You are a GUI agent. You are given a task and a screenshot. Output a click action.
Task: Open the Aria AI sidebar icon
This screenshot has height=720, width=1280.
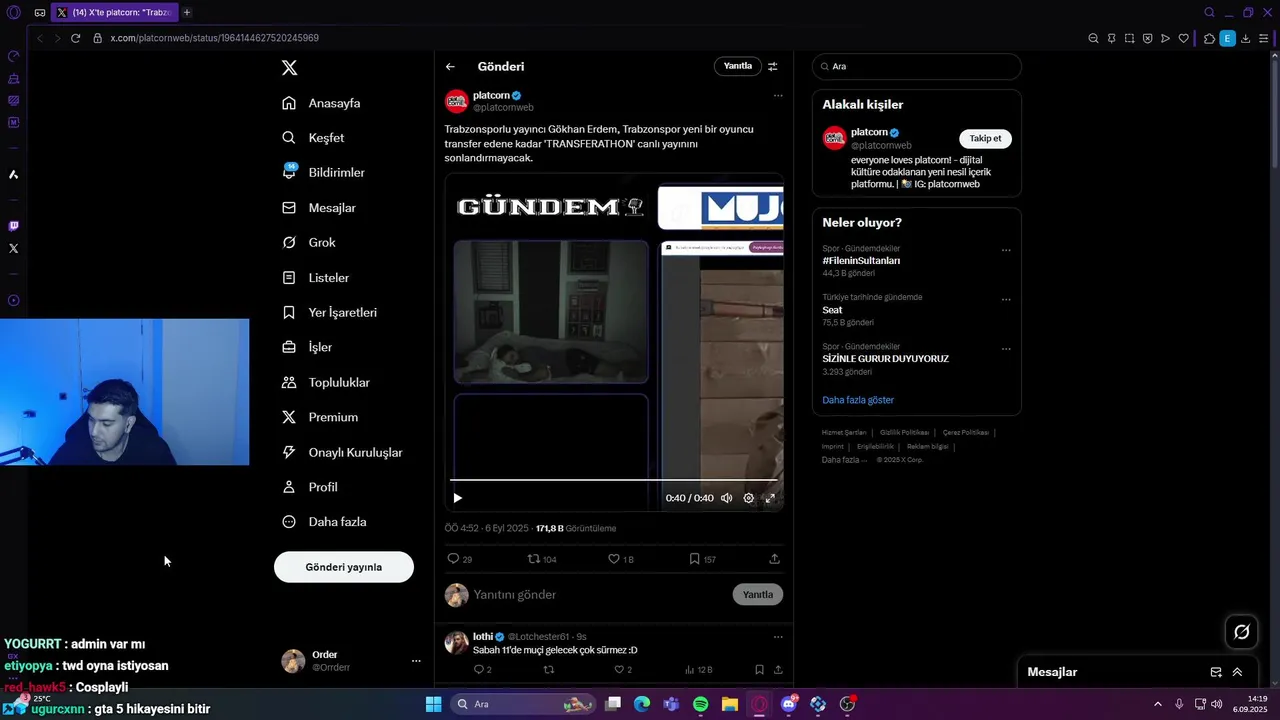[13, 174]
